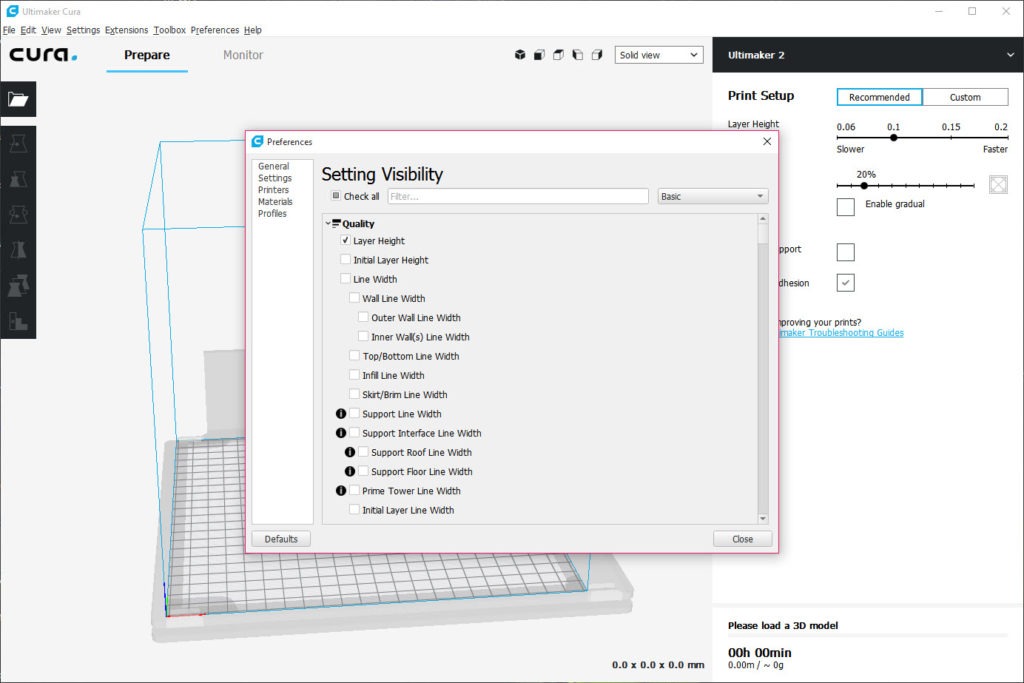Click info icon beside Support Roof Line Width

point(350,452)
